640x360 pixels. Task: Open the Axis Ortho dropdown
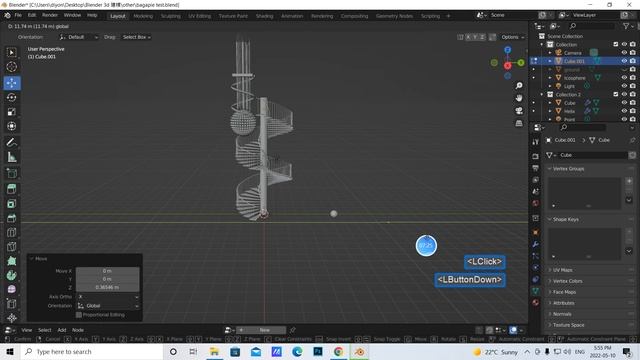click(x=108, y=297)
